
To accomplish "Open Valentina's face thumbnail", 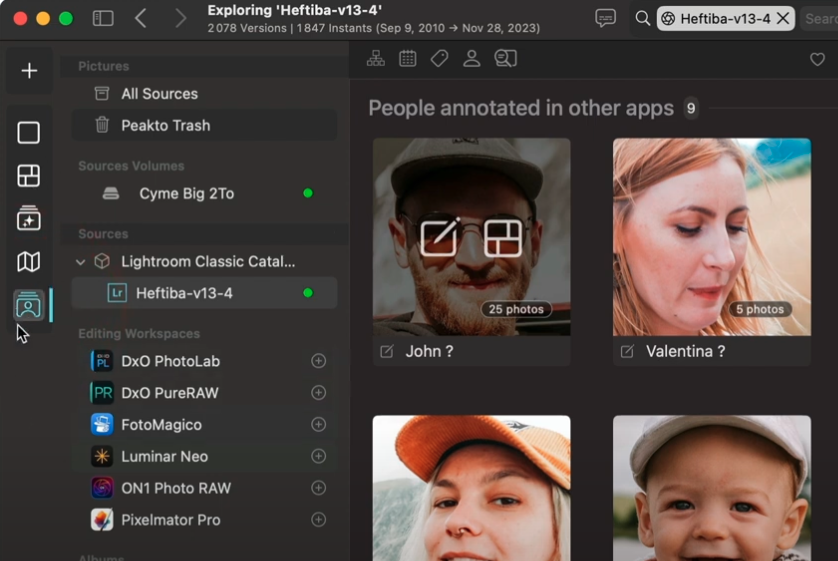I will pyautogui.click(x=712, y=237).
